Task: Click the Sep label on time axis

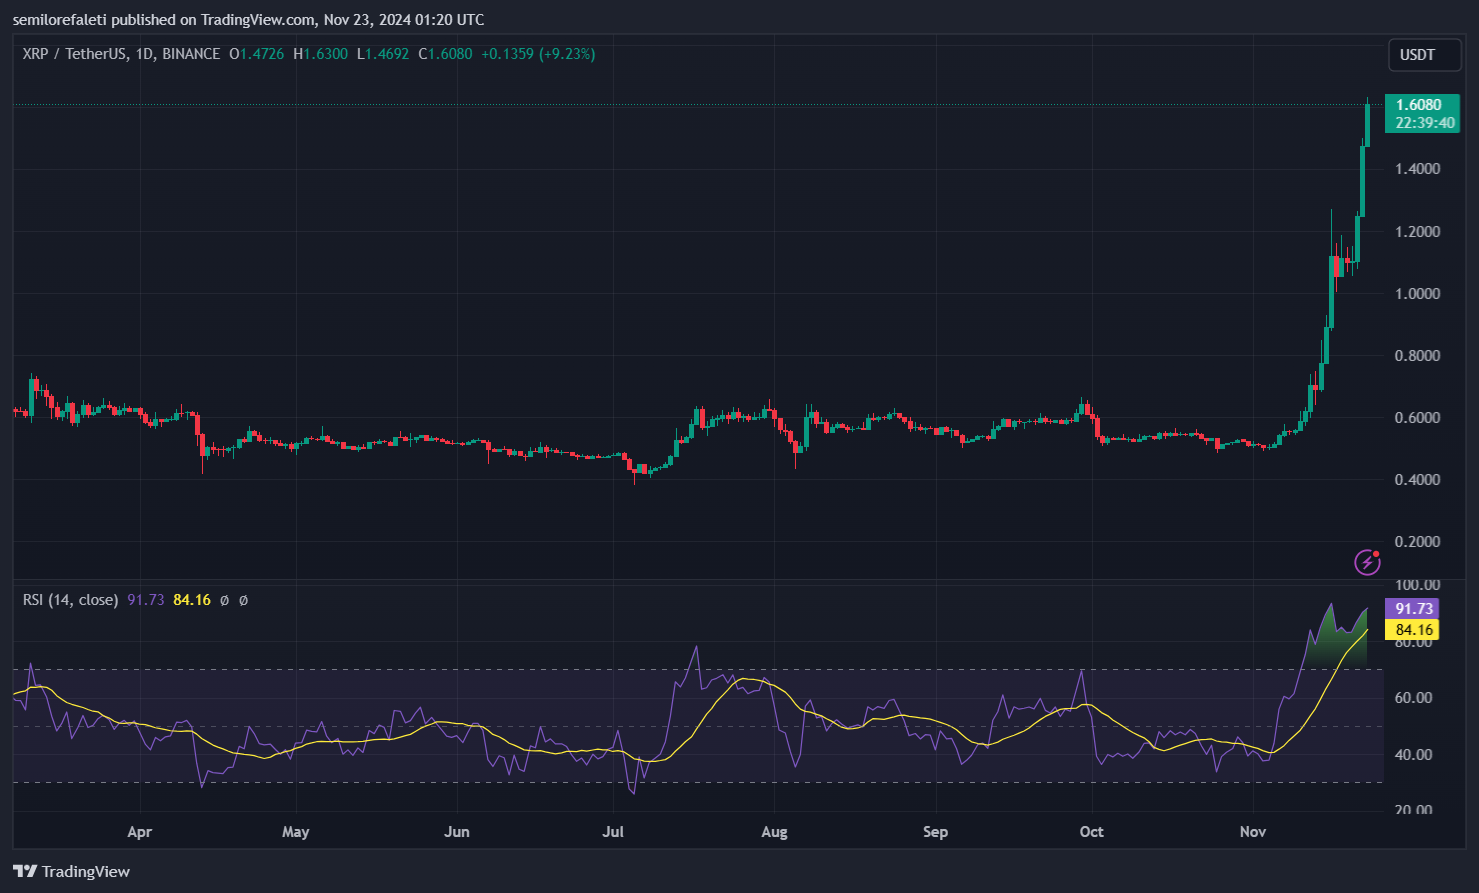Action: (935, 832)
